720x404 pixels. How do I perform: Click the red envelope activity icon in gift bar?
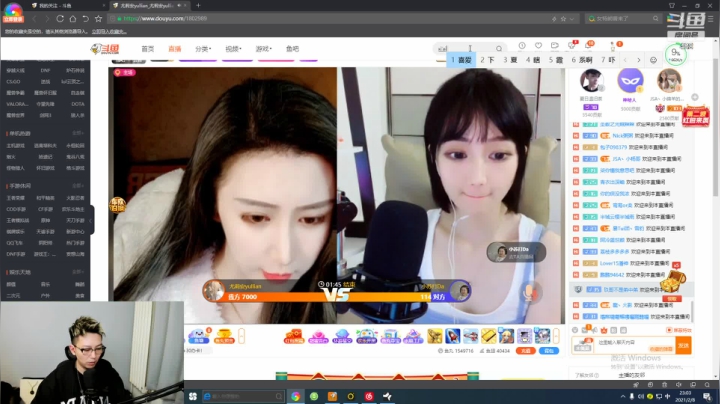294,337
